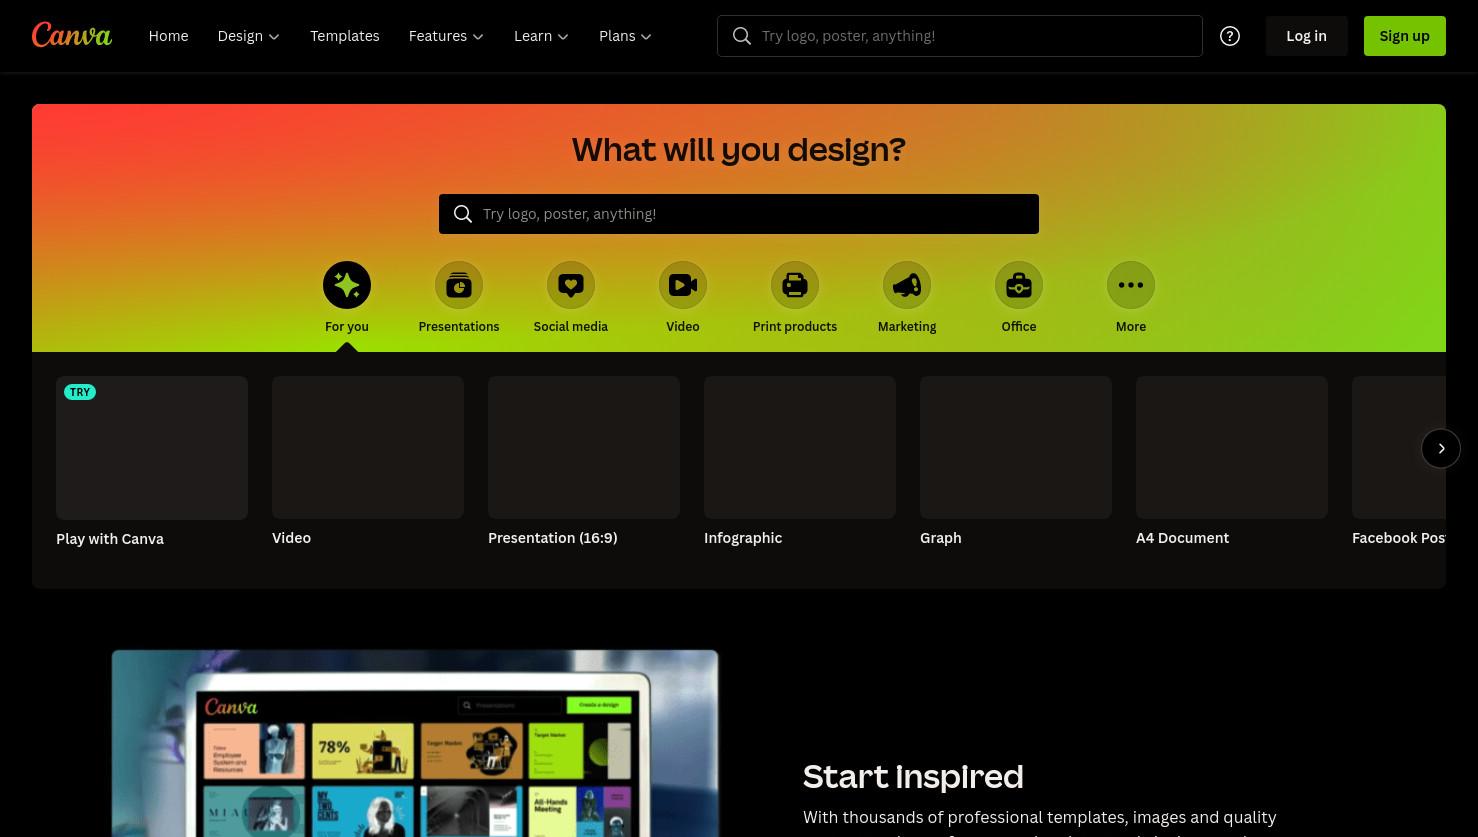The width and height of the screenshot is (1478, 837).
Task: Click the Presentations label text
Action: click(459, 327)
